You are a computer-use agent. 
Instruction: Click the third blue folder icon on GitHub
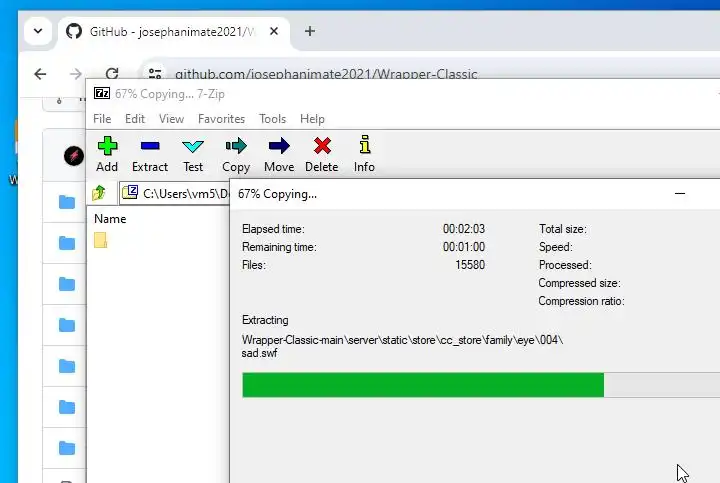67,284
